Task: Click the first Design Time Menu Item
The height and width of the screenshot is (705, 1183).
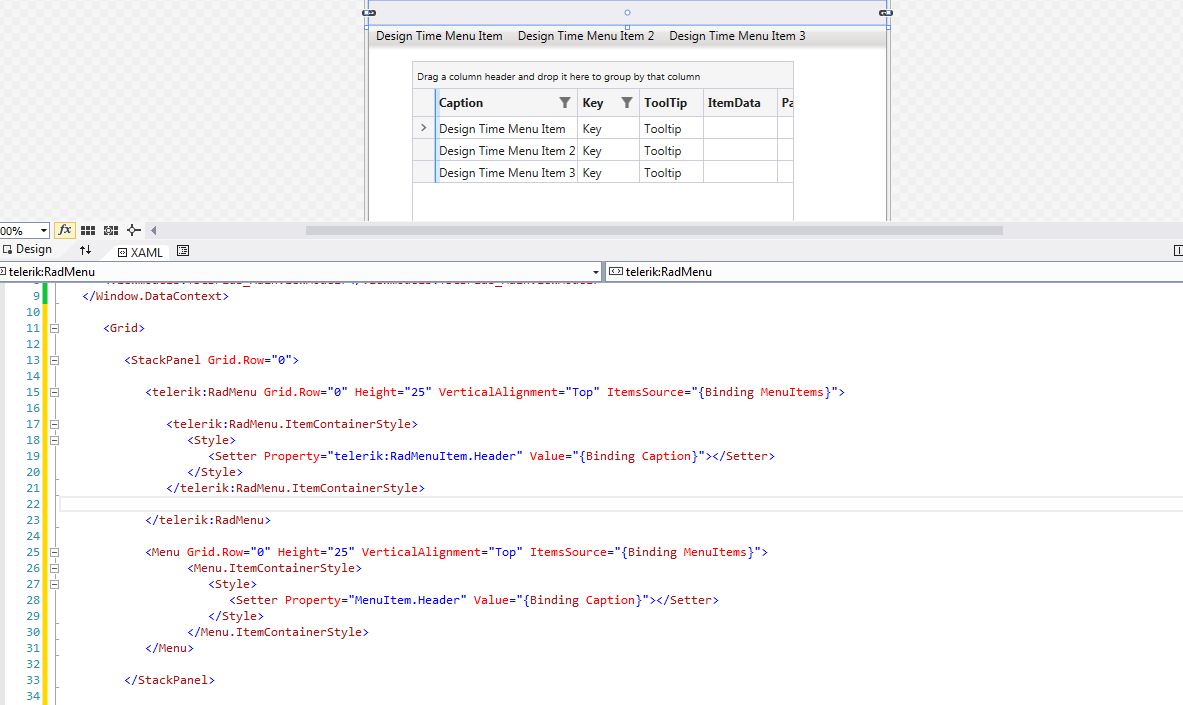Action: coord(439,35)
